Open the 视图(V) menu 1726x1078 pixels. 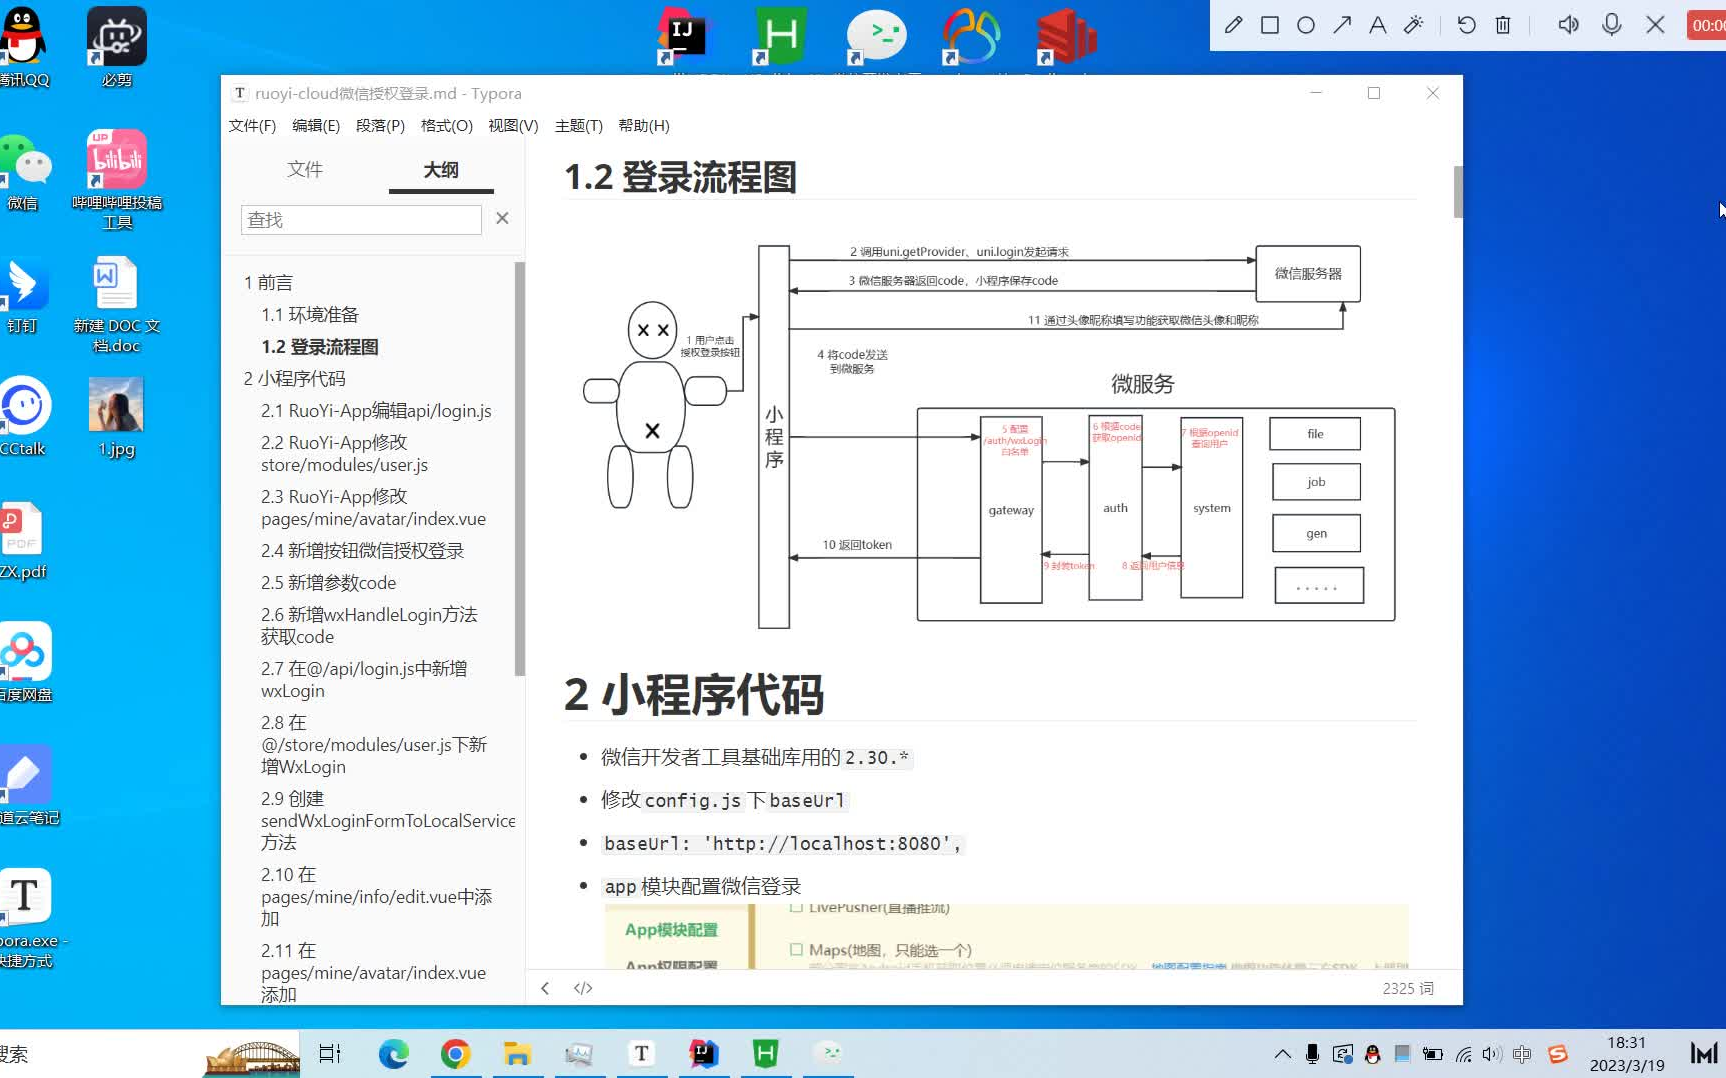pos(513,126)
